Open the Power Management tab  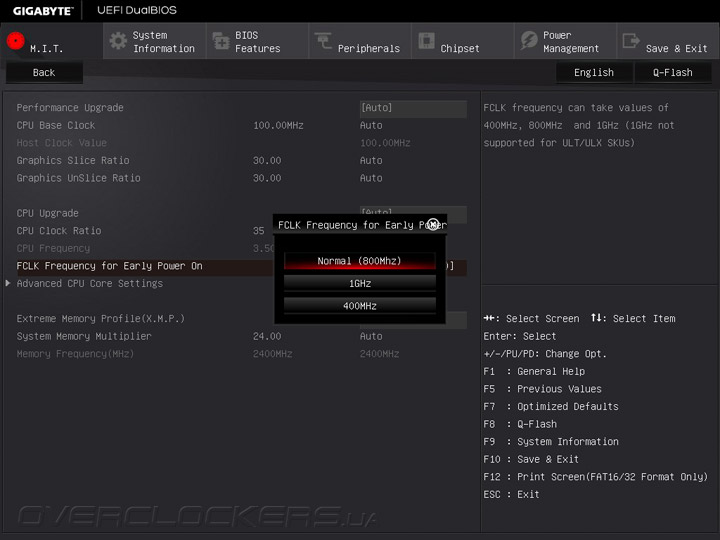coord(565,41)
